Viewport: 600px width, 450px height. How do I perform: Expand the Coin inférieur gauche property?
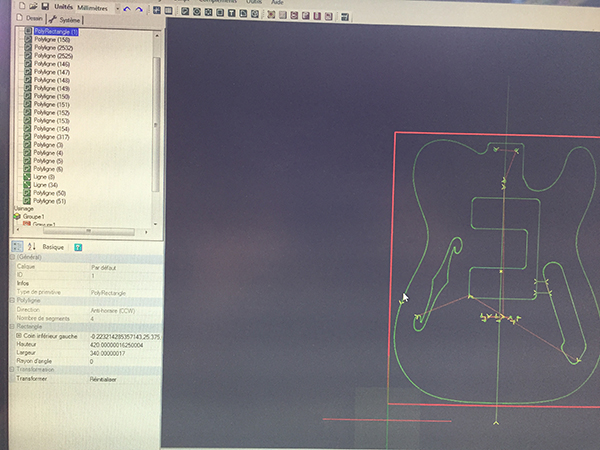[x=19, y=336]
